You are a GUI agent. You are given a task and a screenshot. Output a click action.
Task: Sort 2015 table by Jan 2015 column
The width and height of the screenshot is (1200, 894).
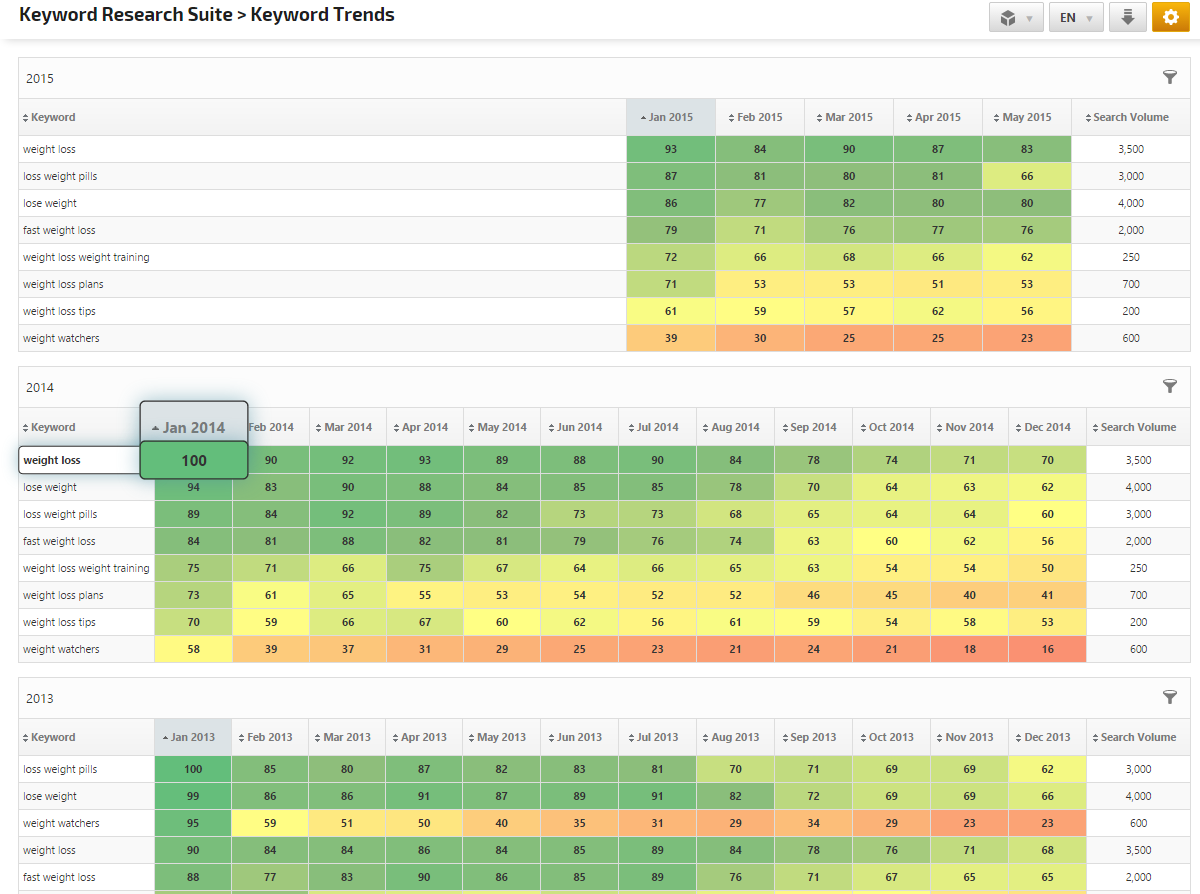(x=670, y=117)
